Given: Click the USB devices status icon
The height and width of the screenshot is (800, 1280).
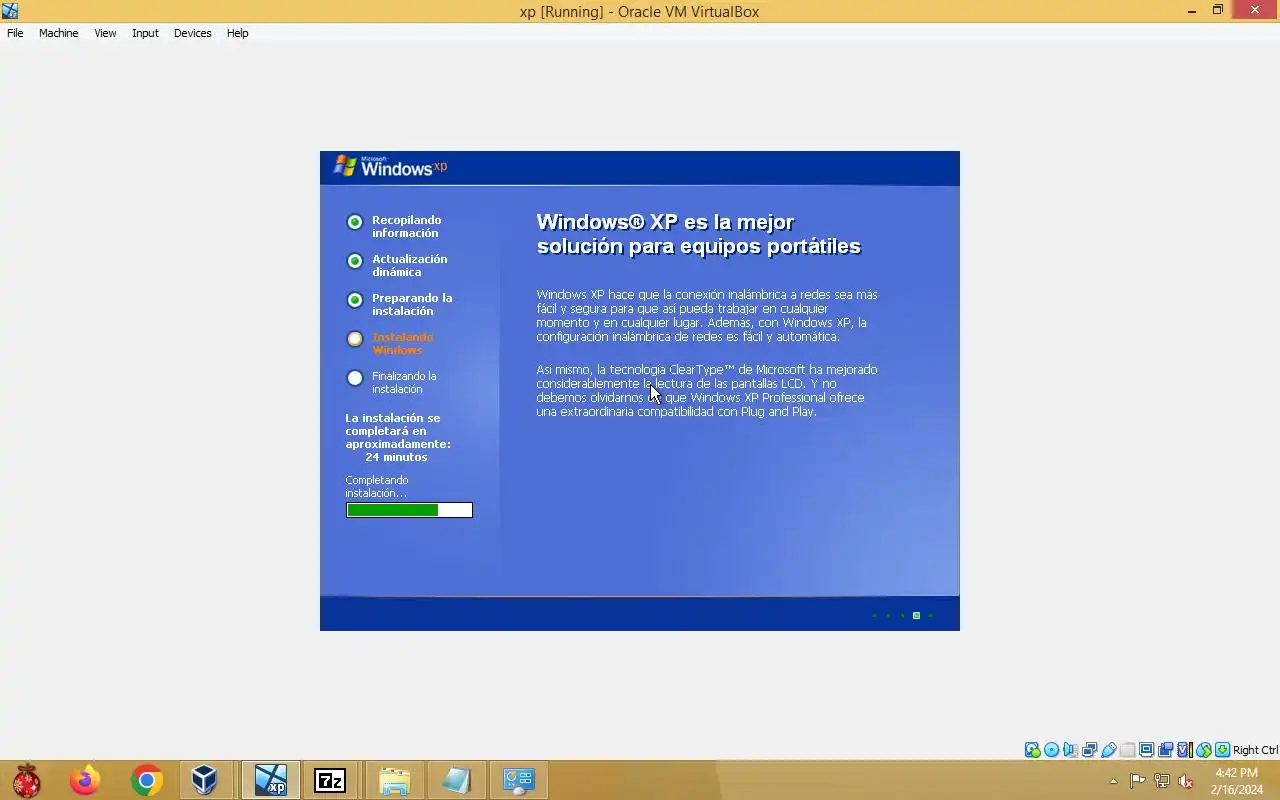Looking at the screenshot, I should [1108, 750].
